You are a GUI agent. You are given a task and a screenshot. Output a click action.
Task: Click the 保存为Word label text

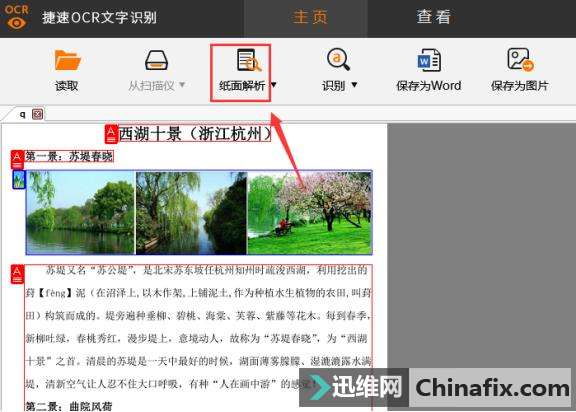[x=429, y=86]
